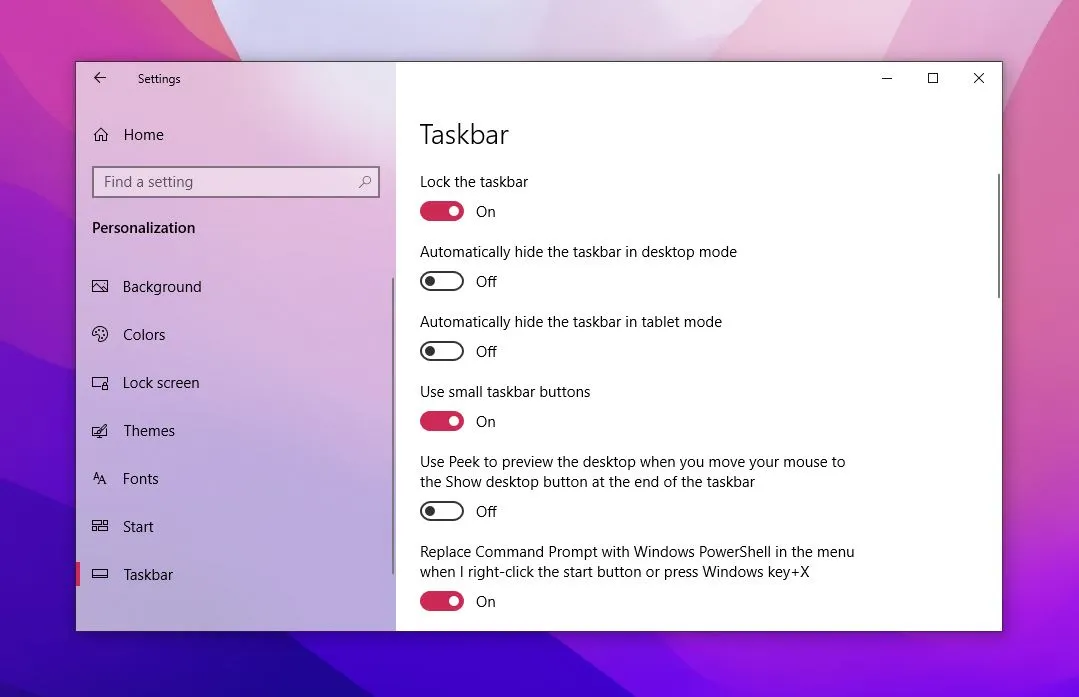Disable PowerShell replacement for Command Prompt

point(442,601)
